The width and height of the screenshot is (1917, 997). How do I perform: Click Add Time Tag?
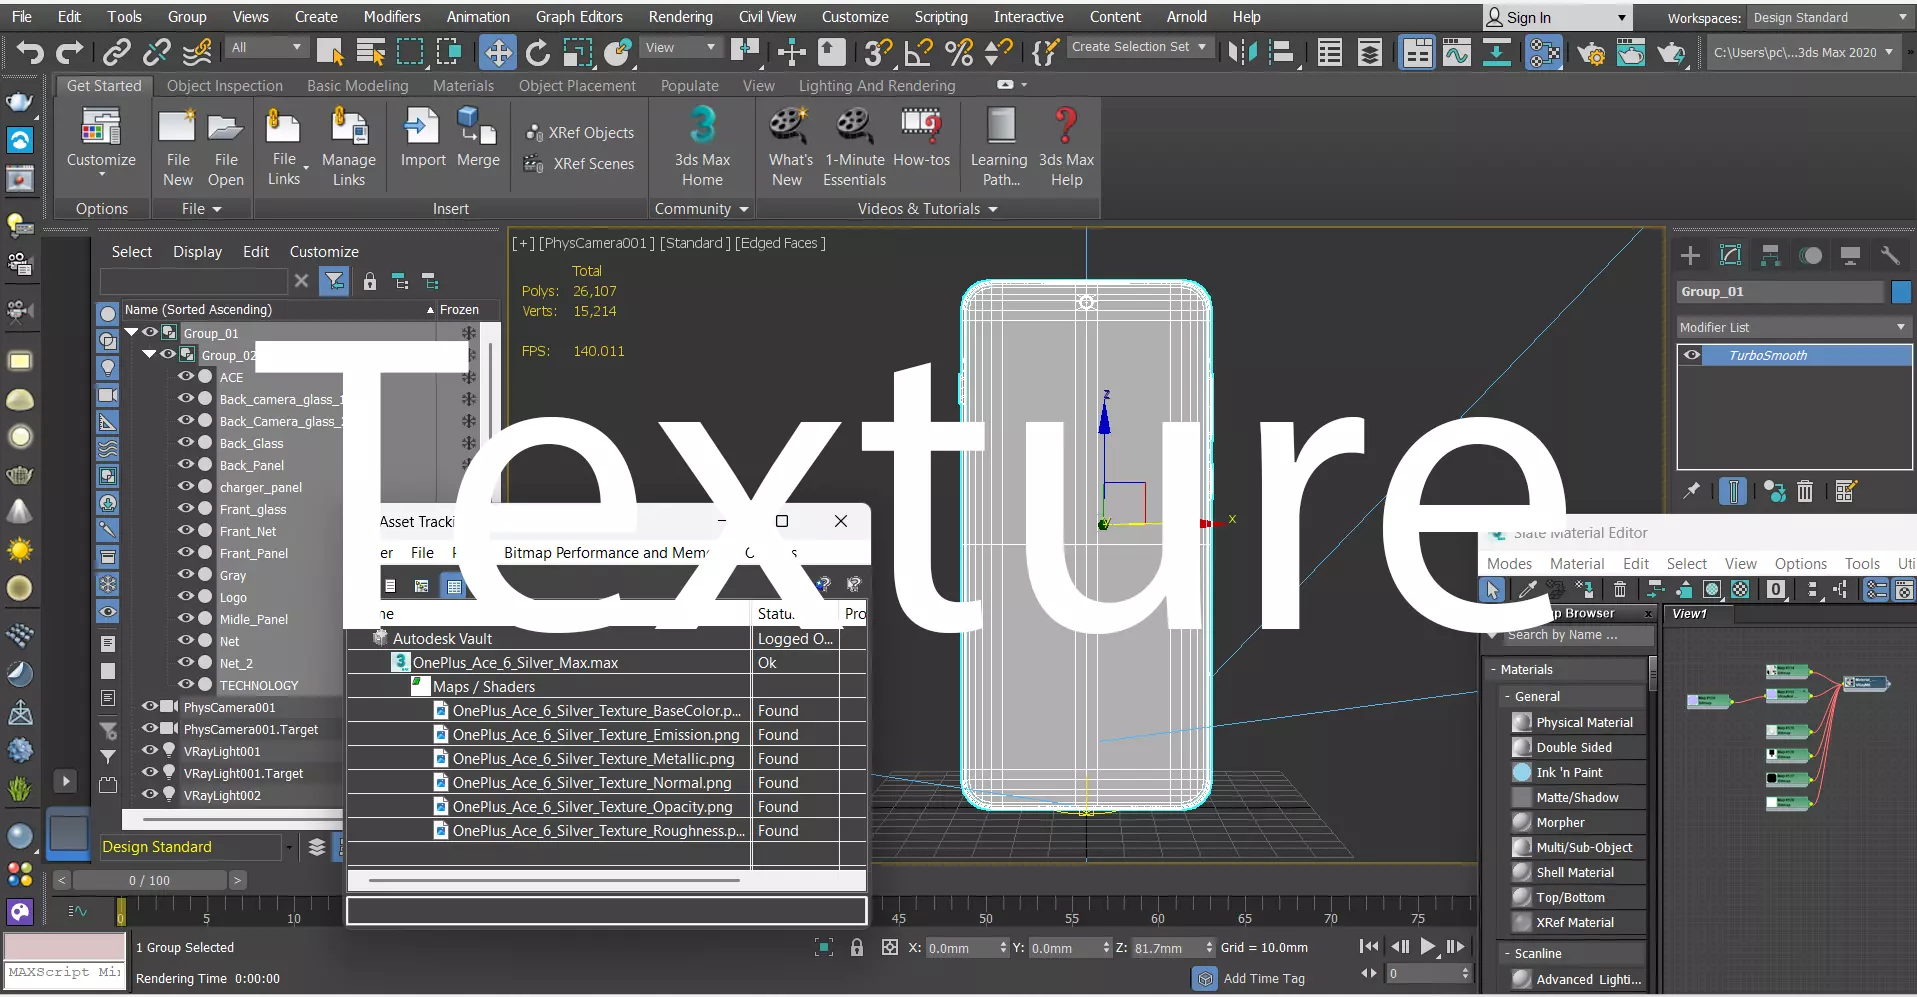tap(1264, 978)
